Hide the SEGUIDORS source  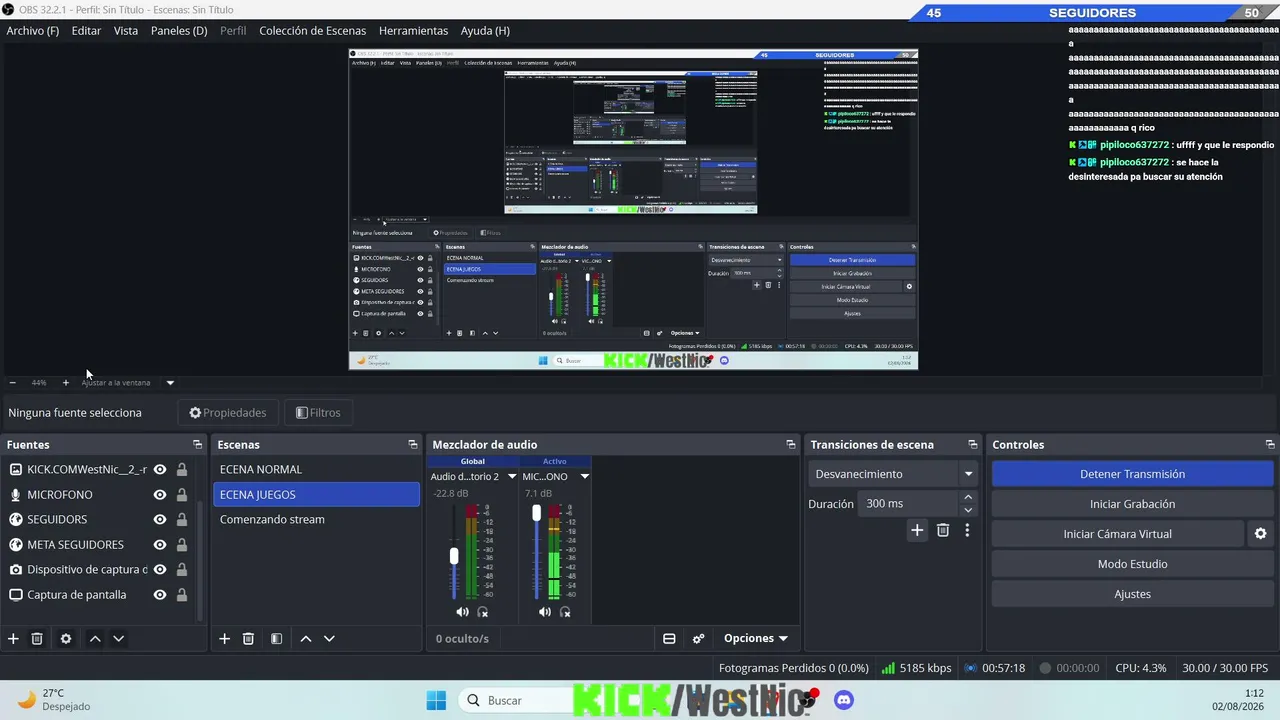point(160,520)
